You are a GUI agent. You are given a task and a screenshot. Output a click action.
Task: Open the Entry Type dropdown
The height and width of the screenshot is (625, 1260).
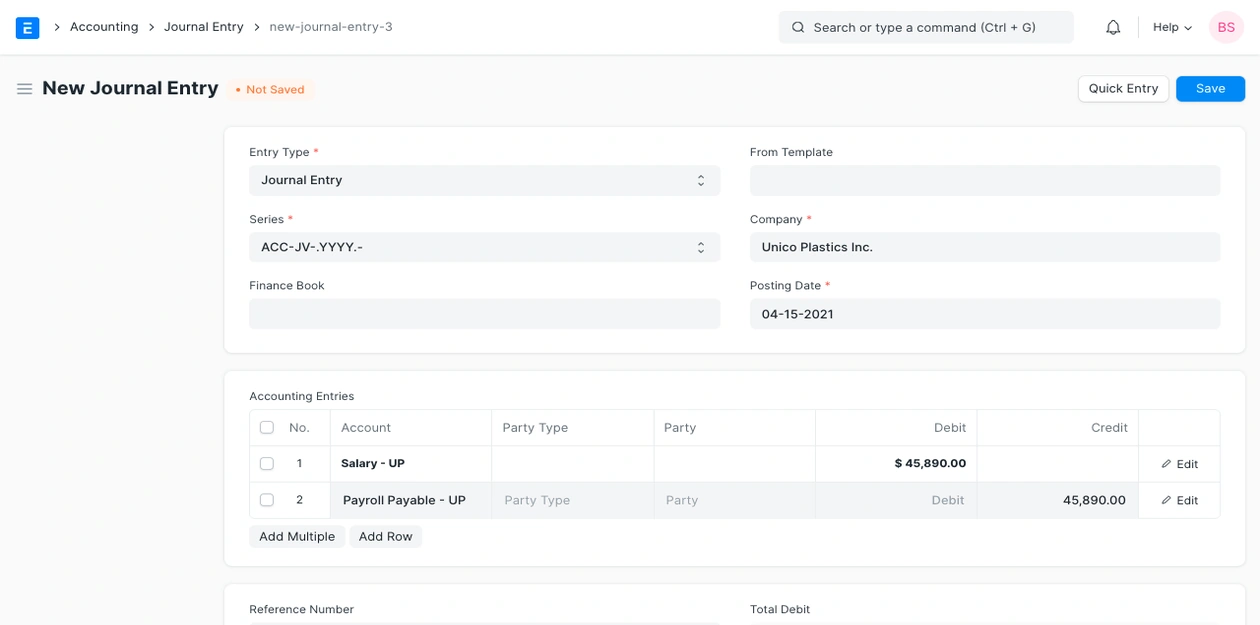484,180
